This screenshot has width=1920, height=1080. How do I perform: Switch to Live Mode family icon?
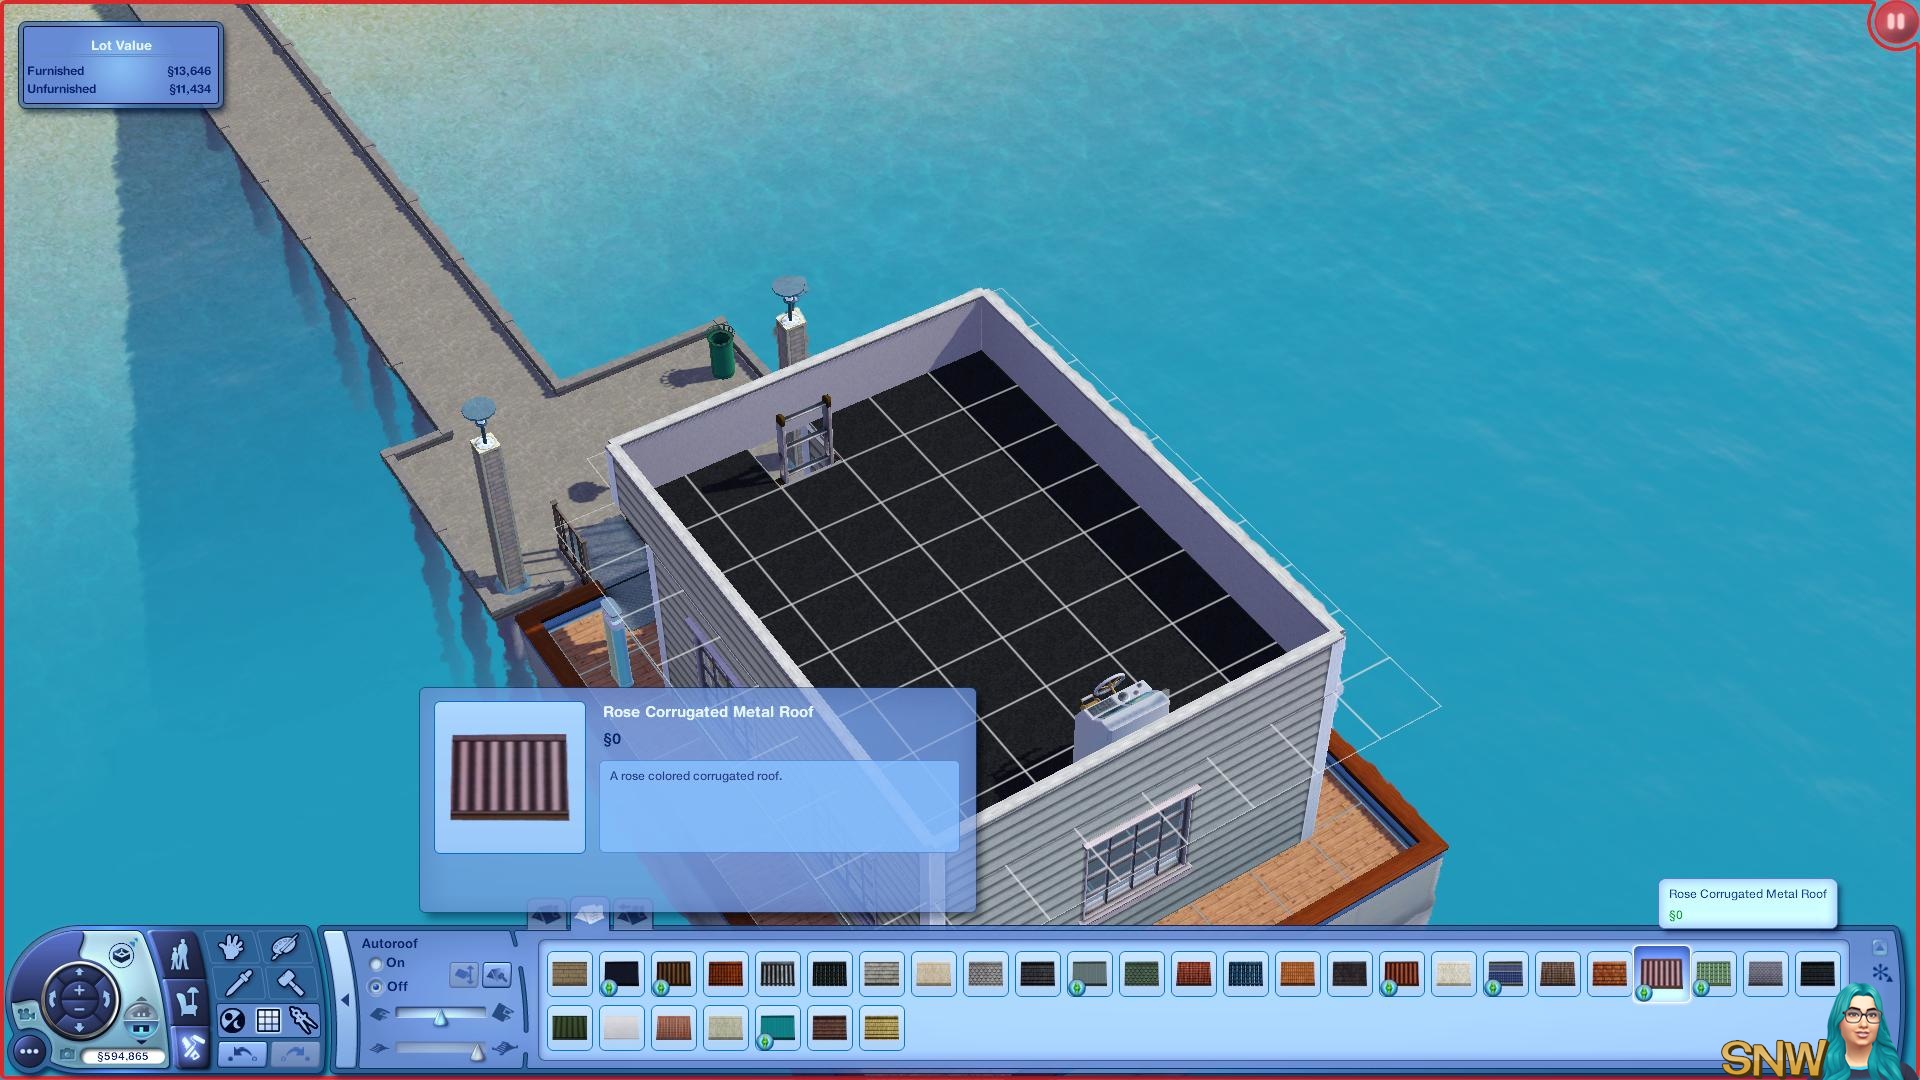click(x=180, y=955)
